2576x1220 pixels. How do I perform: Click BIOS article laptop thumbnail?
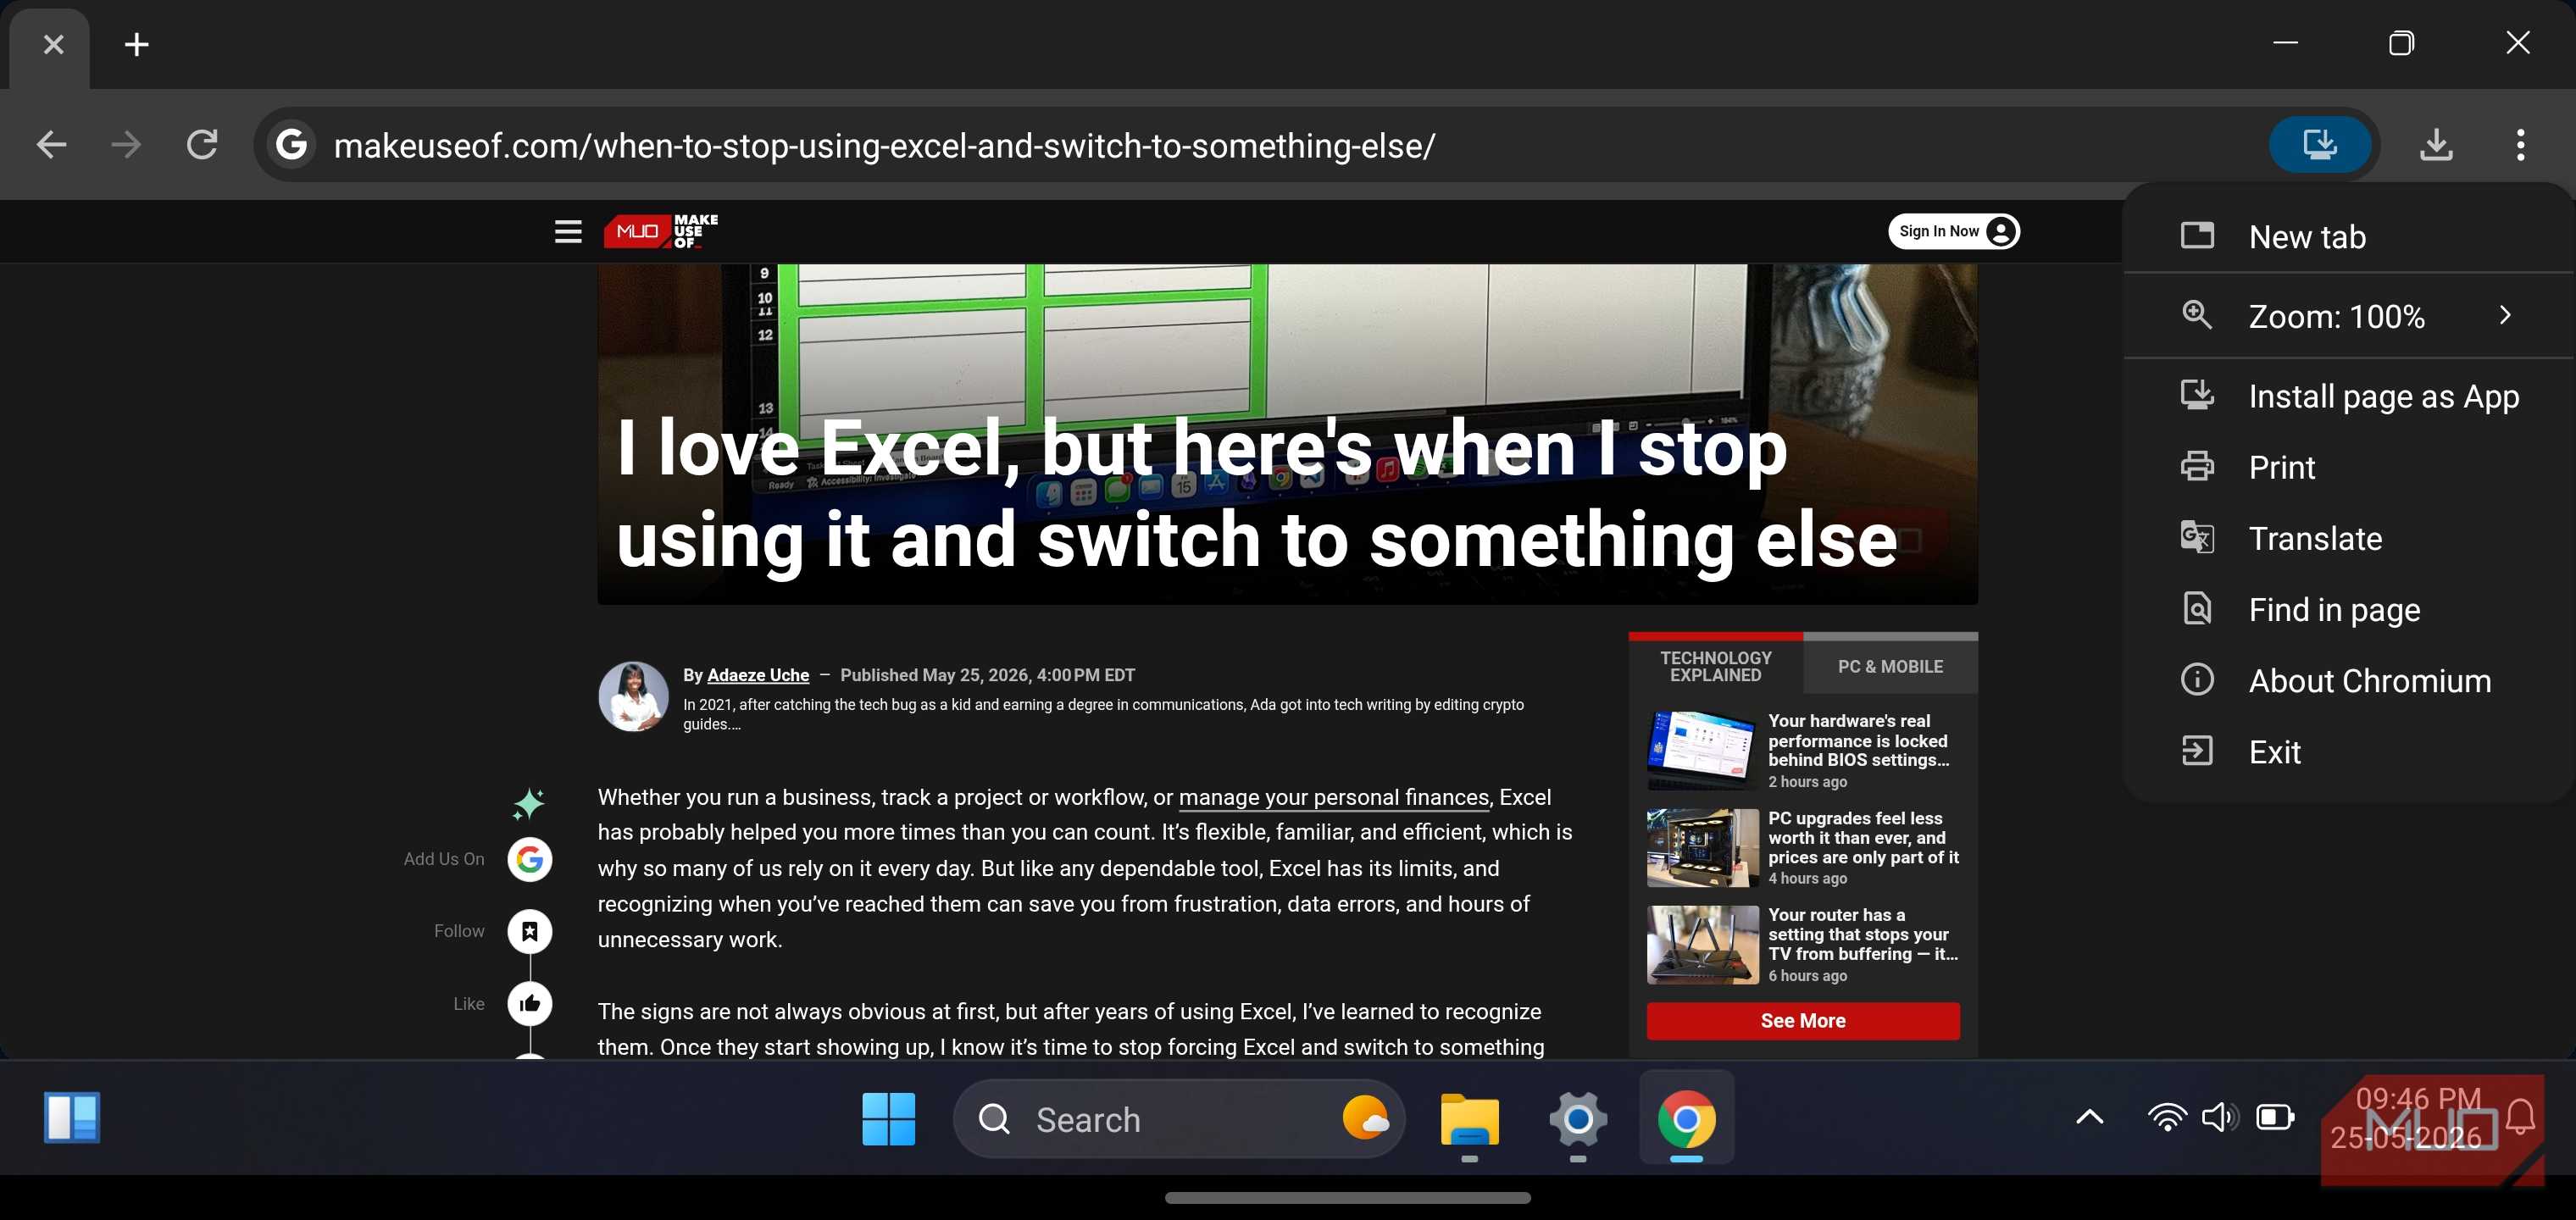[x=1702, y=750]
